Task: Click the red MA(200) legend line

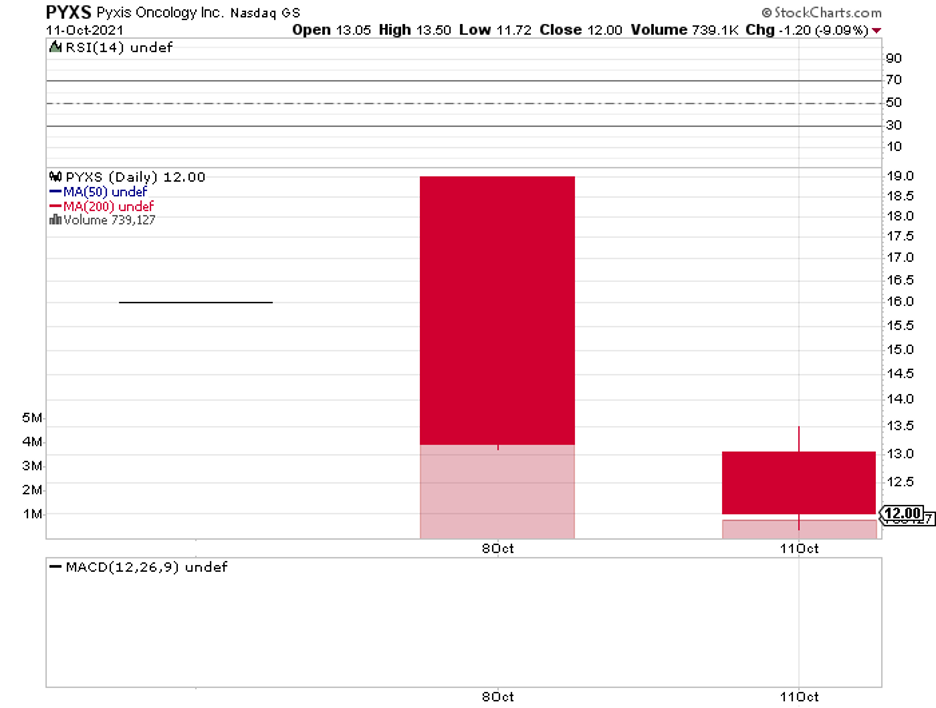Action: click(56, 206)
